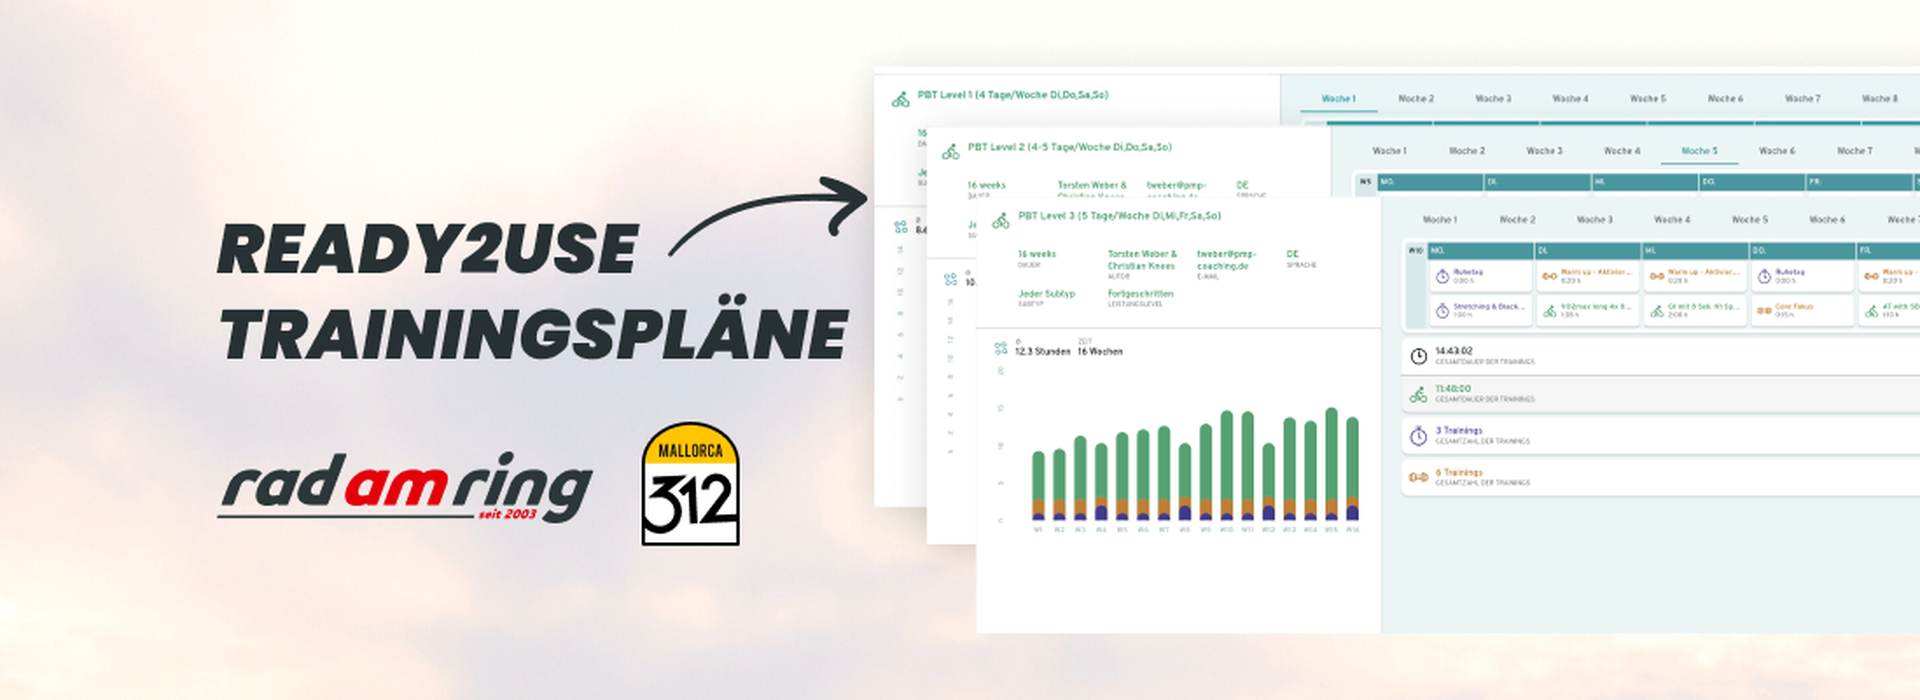The width and height of the screenshot is (1920, 700).
Task: Click '12.3 Stunden' average value
Action: click(1042, 352)
